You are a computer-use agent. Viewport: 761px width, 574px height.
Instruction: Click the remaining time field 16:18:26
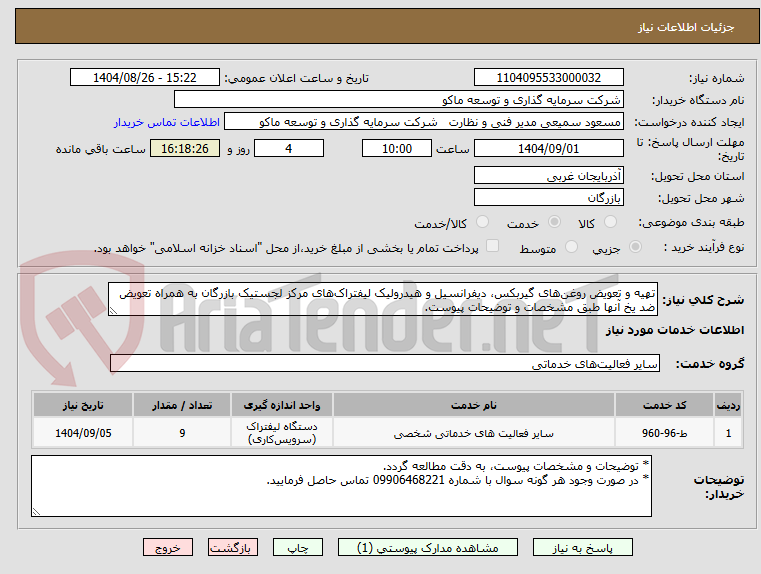185,148
